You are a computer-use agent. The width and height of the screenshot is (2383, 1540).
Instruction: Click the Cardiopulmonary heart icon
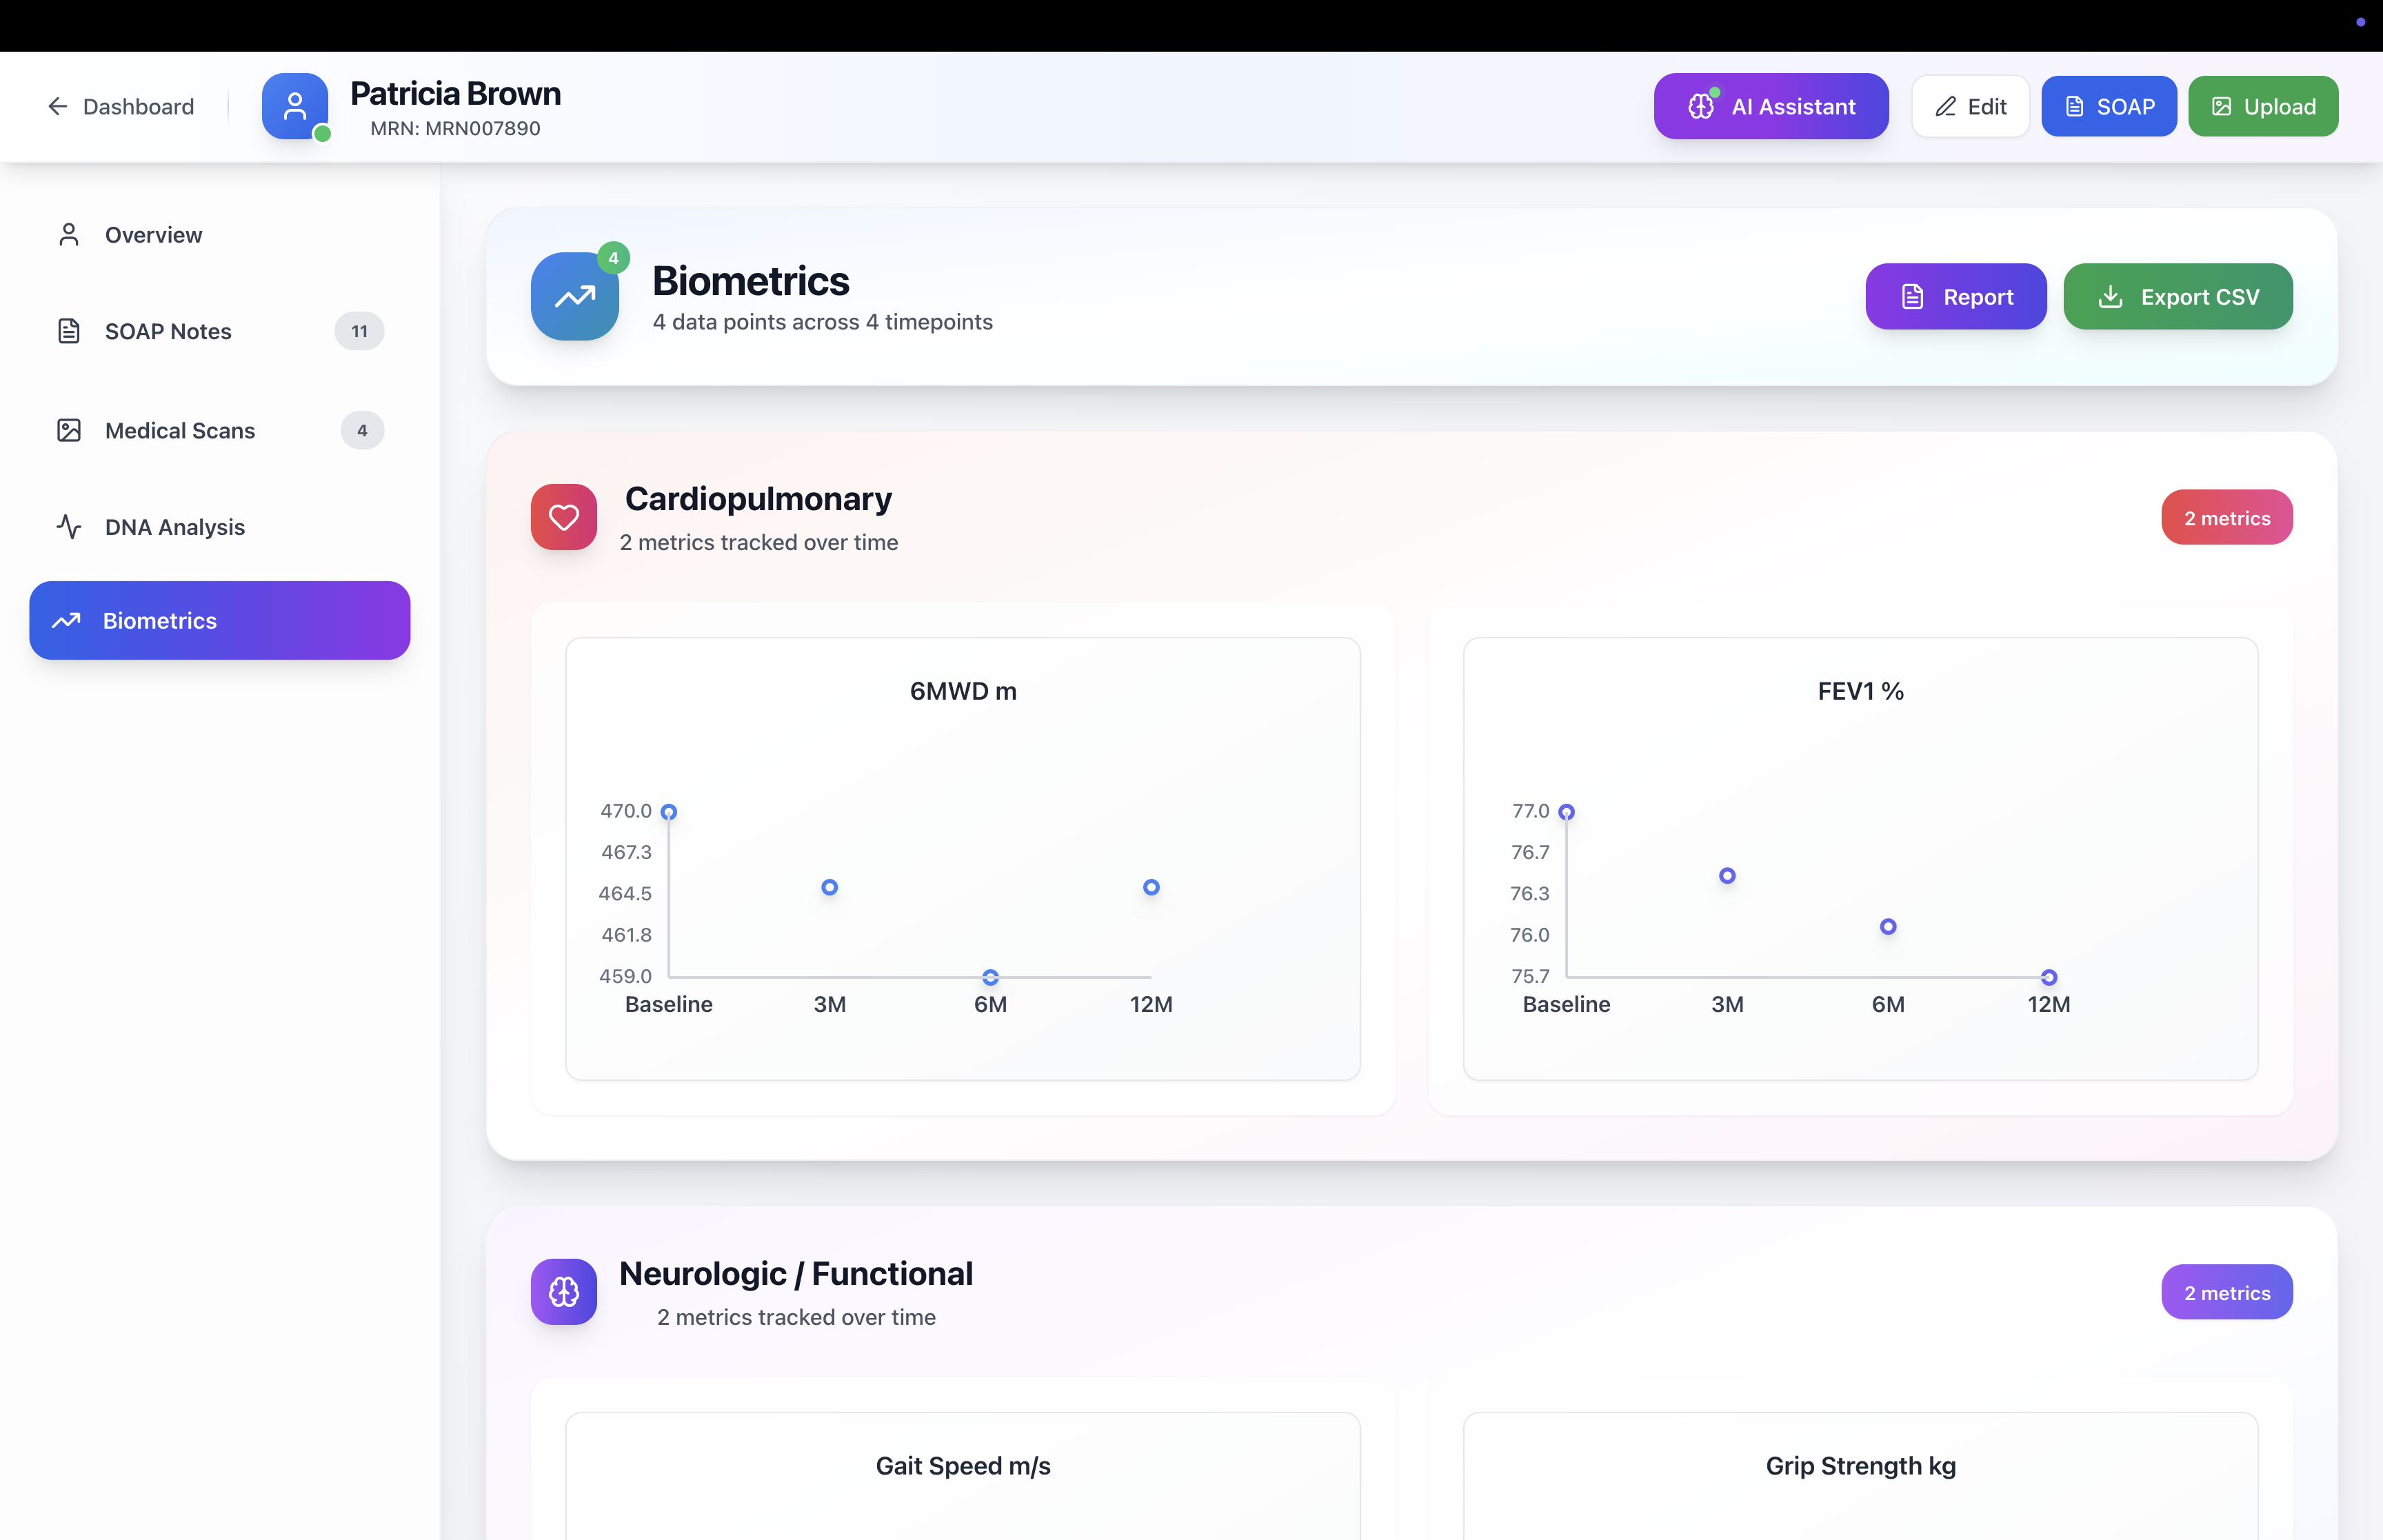click(x=563, y=517)
